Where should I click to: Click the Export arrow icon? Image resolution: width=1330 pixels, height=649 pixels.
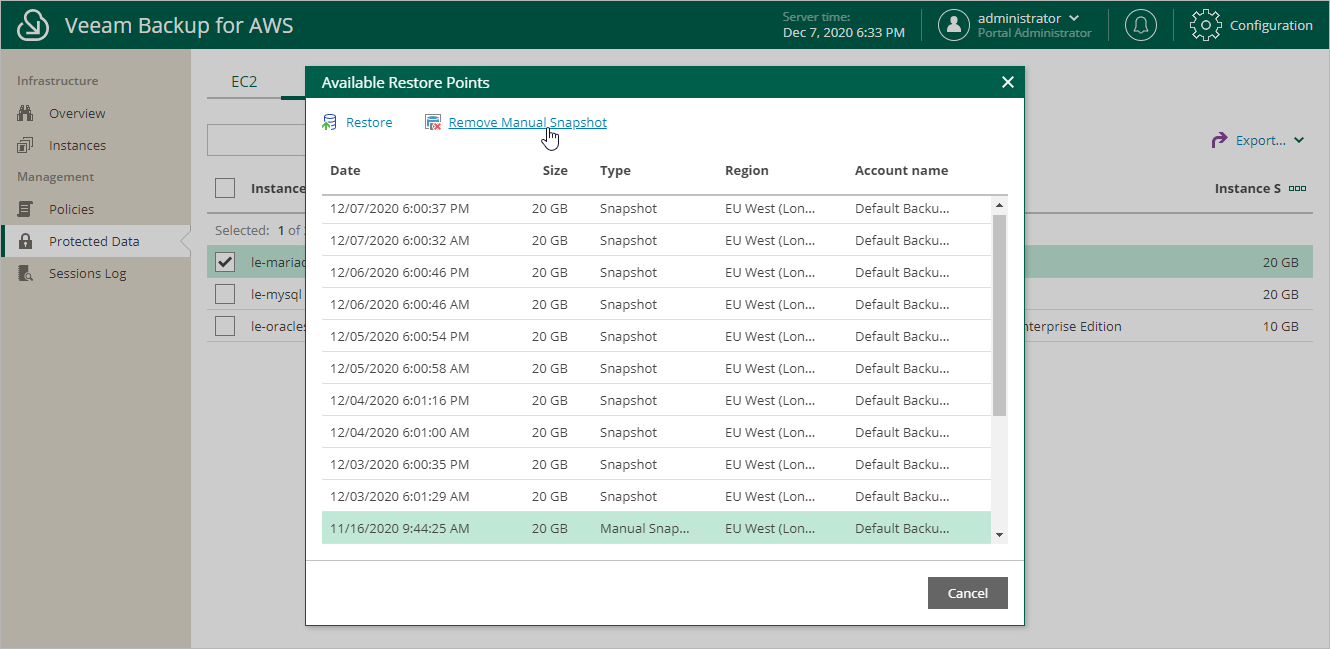(x=1219, y=141)
